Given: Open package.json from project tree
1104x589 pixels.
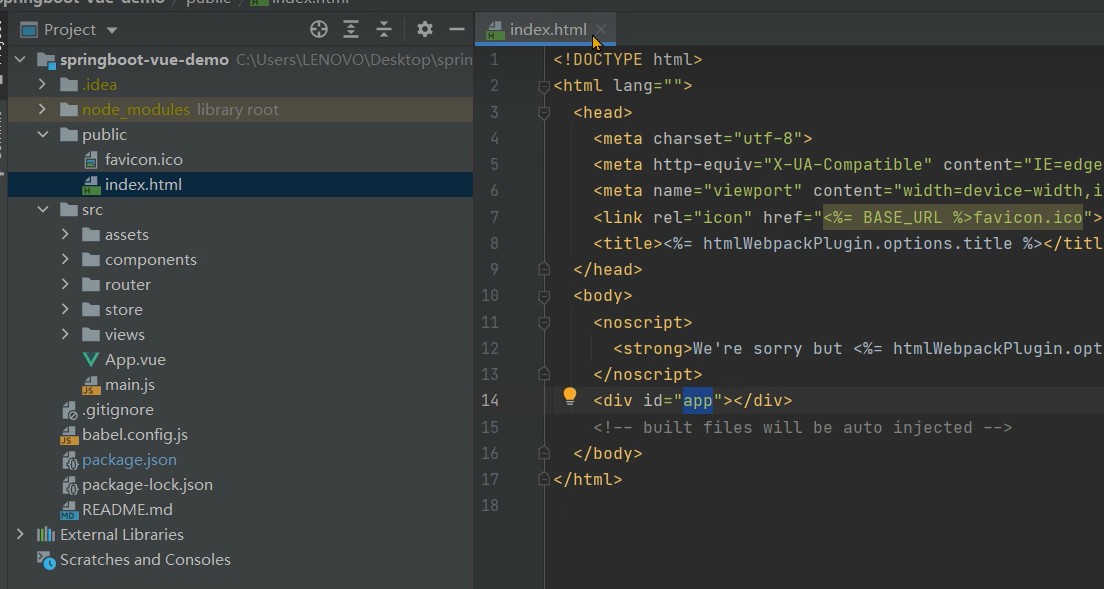Looking at the screenshot, I should pyautogui.click(x=129, y=459).
